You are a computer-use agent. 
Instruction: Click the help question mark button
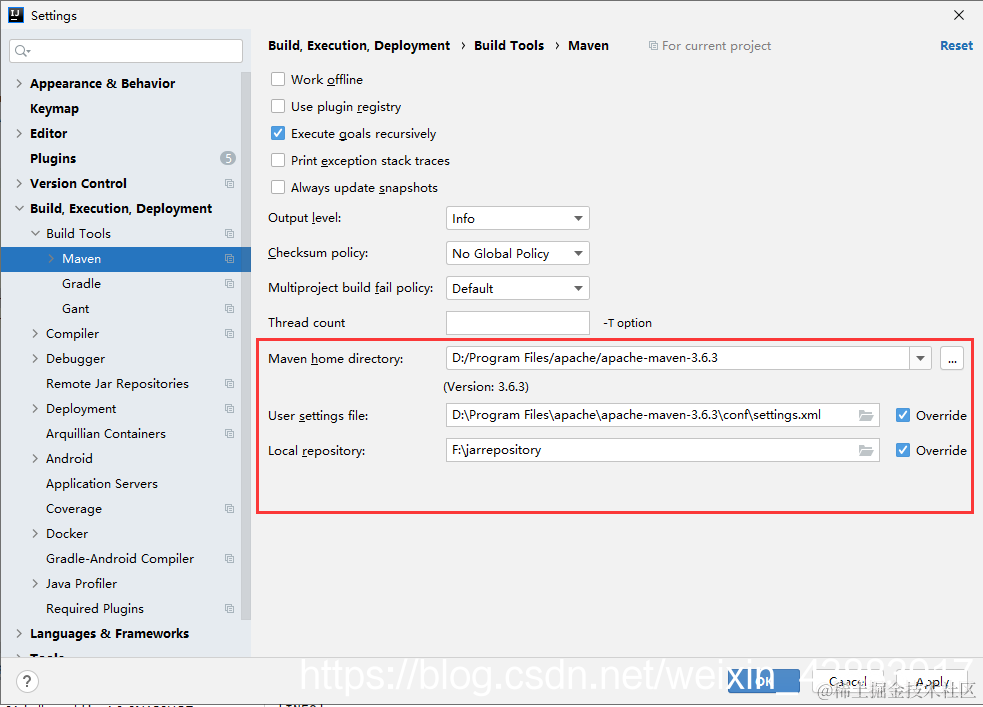[27, 681]
